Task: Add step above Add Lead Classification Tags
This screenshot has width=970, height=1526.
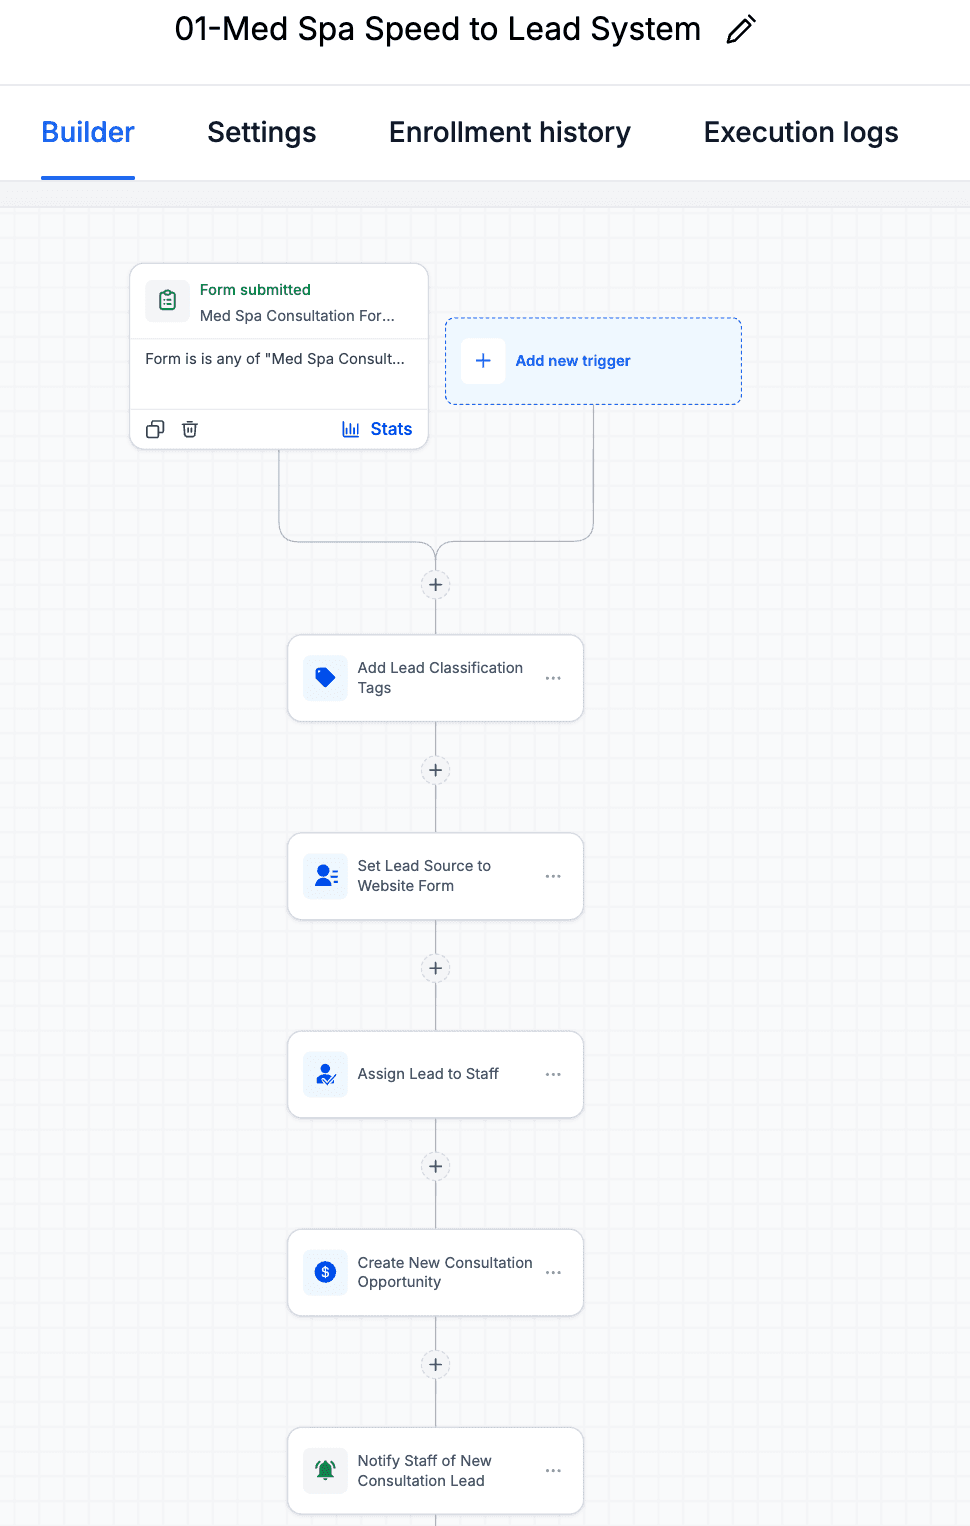Action: pos(436,585)
